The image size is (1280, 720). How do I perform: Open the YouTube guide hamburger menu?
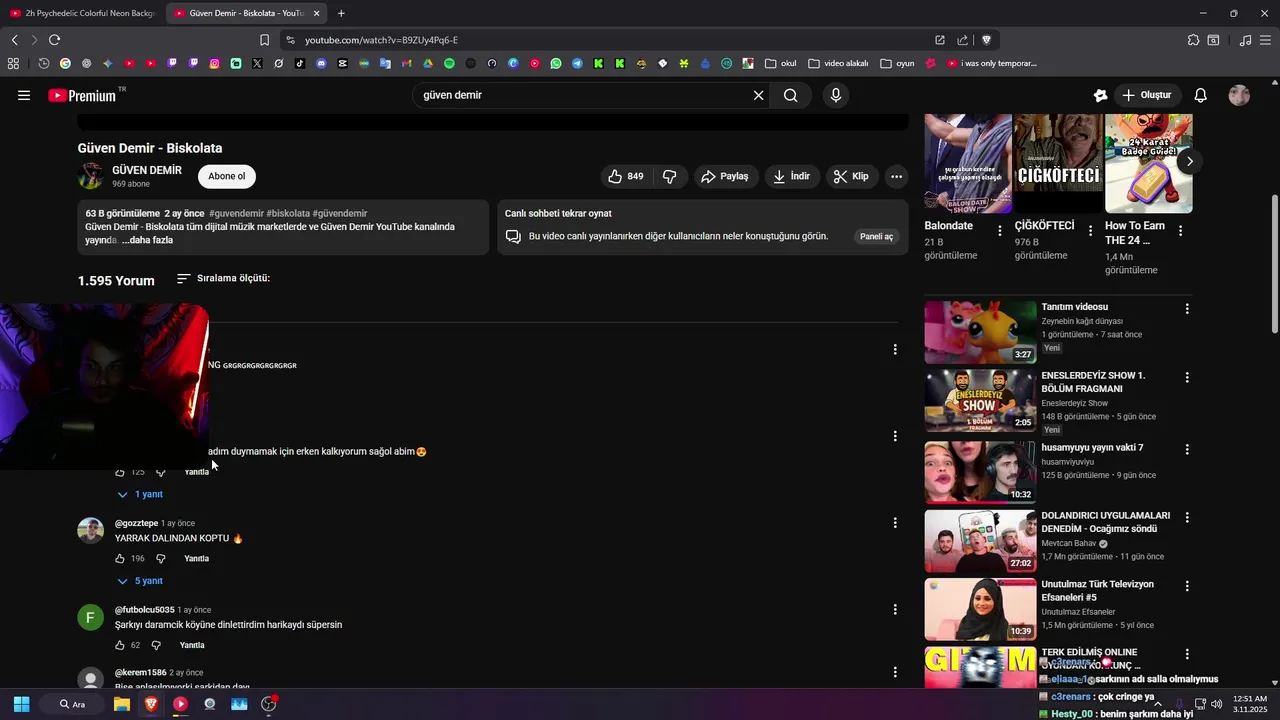(24, 96)
